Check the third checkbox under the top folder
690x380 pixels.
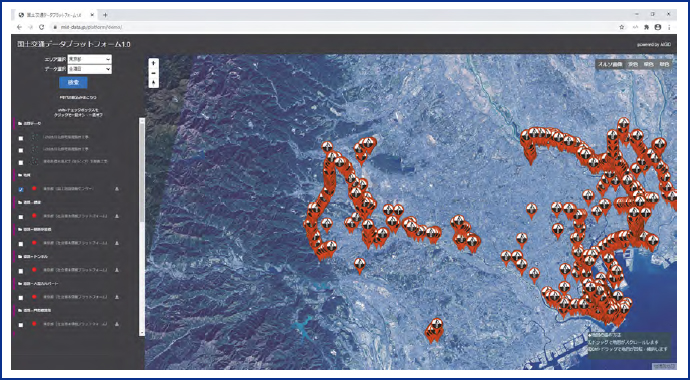pyautogui.click(x=21, y=163)
